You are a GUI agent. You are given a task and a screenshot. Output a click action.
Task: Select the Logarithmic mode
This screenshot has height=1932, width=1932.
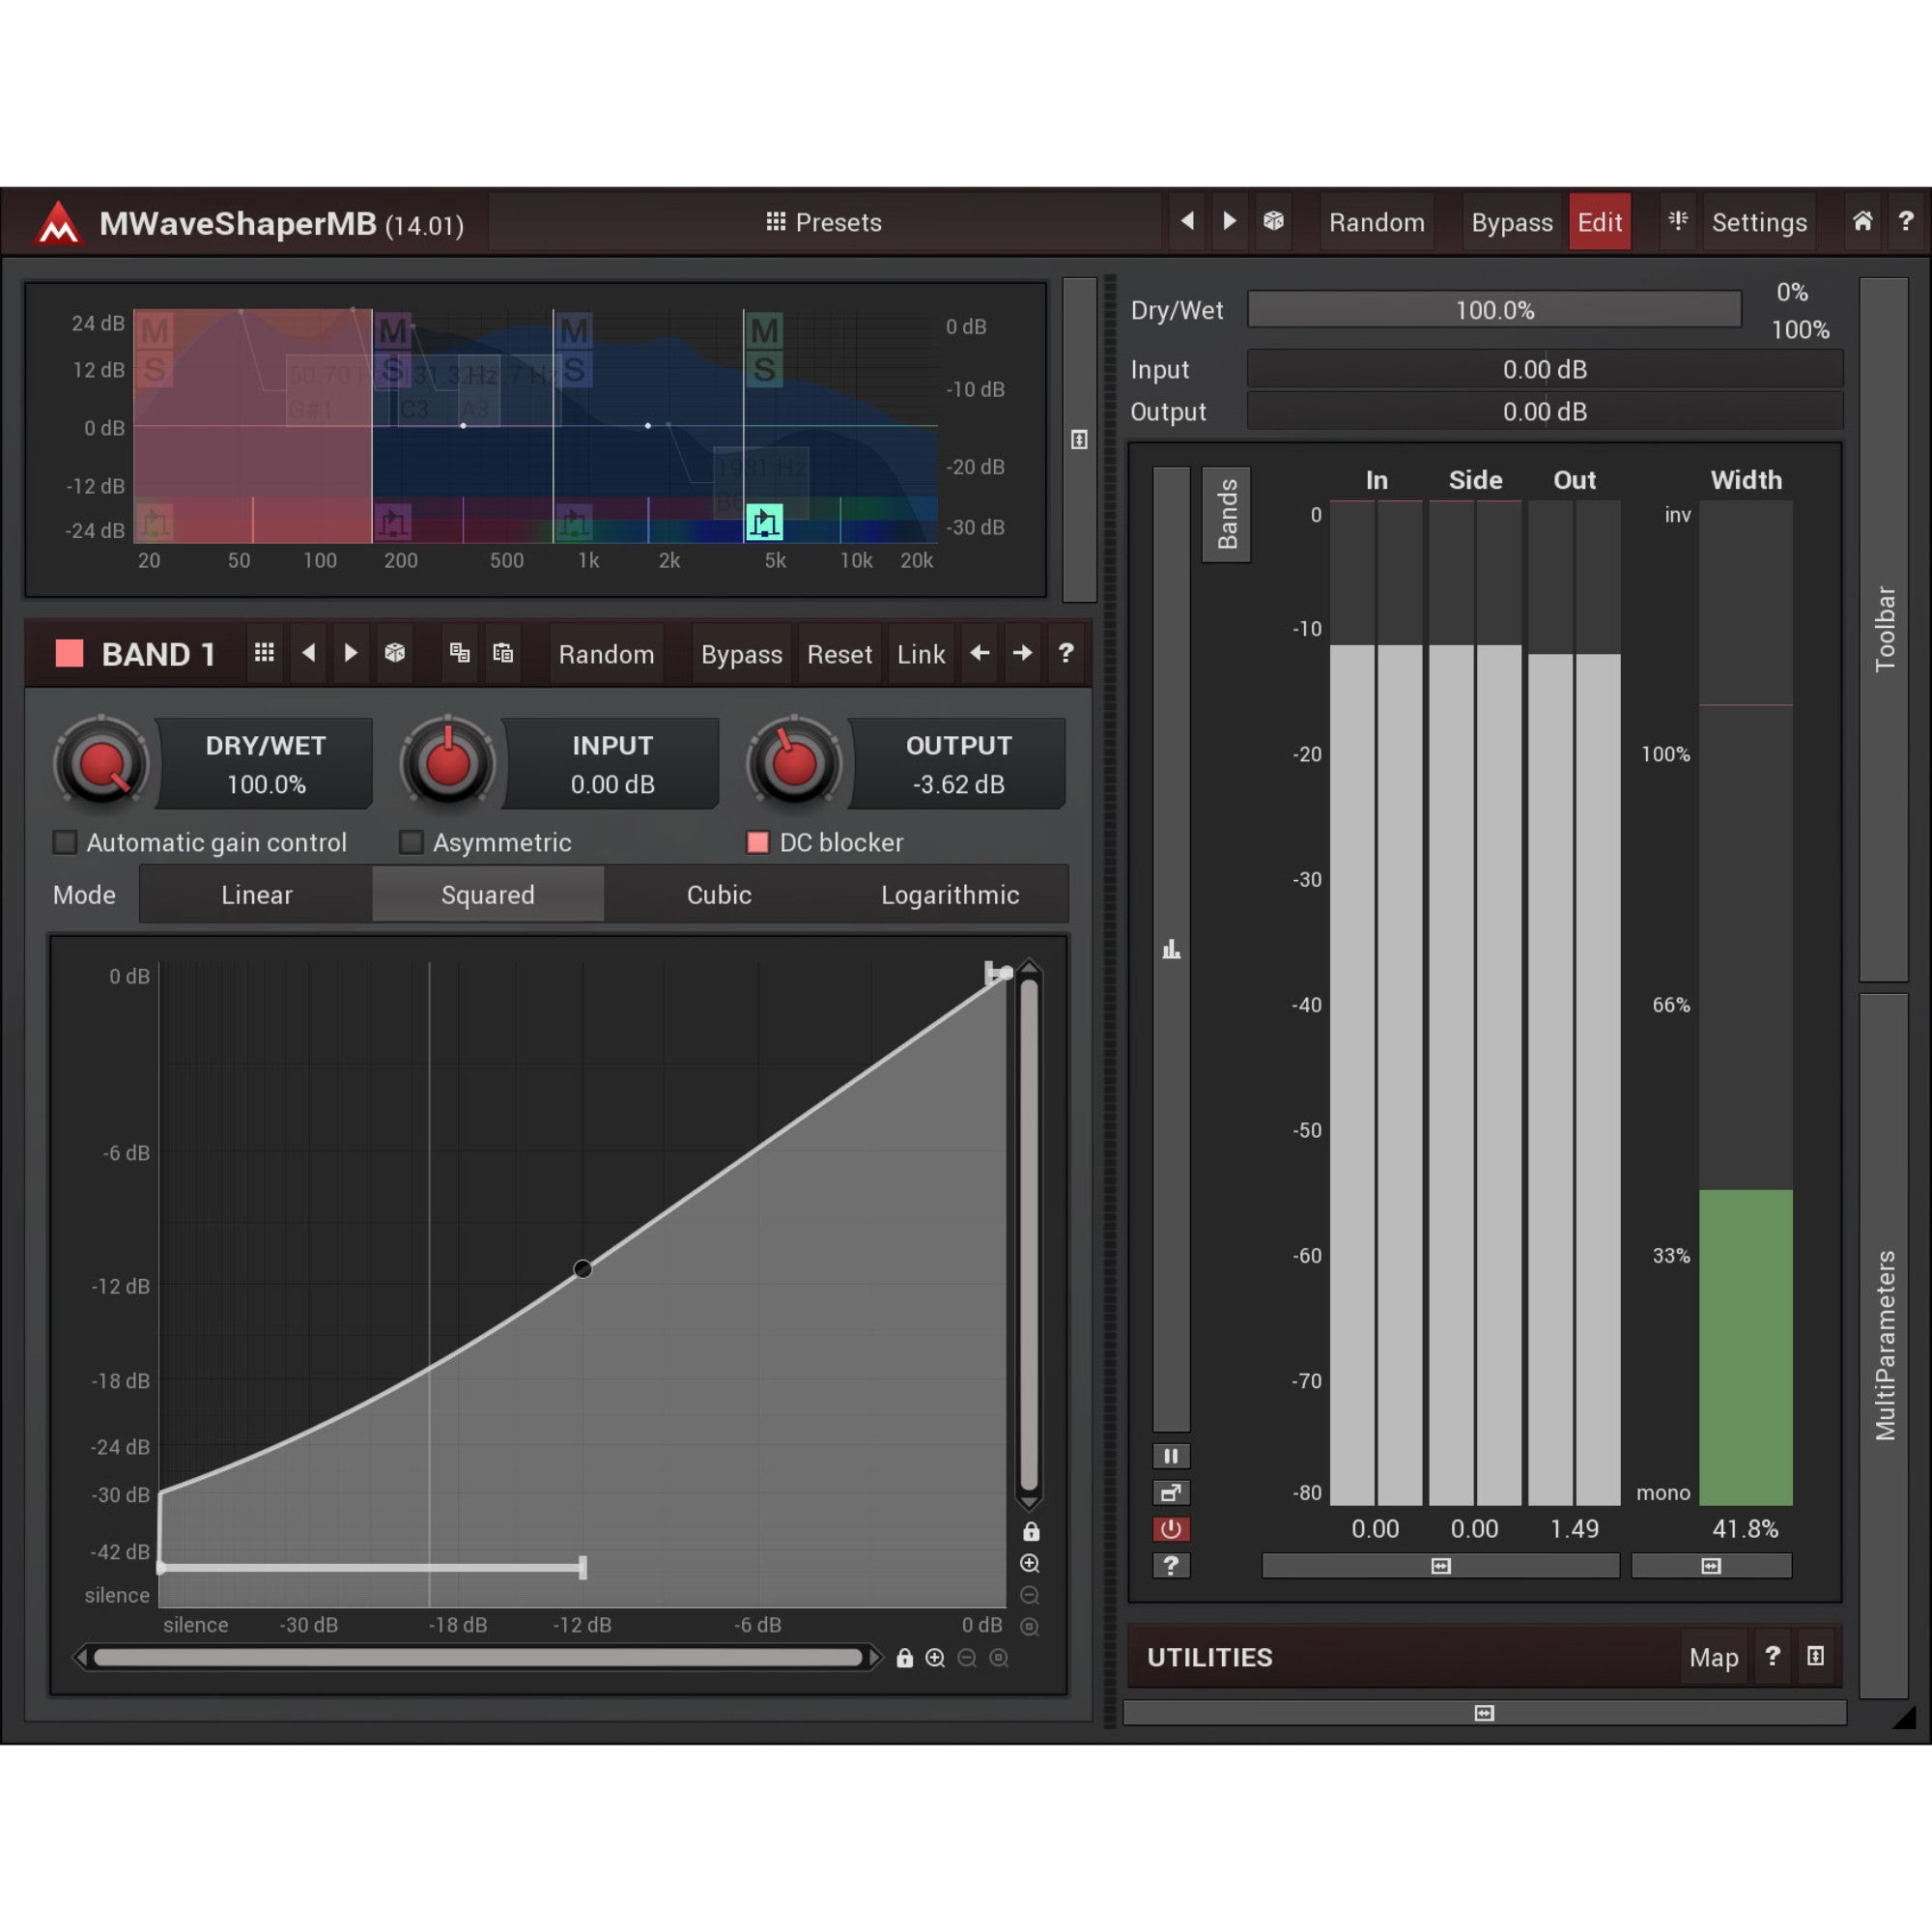coord(950,894)
